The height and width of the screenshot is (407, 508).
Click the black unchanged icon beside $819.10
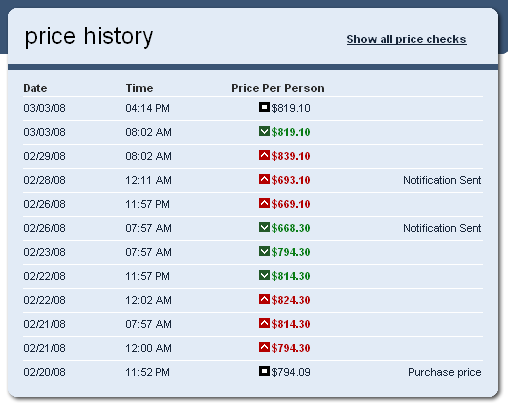(264, 107)
